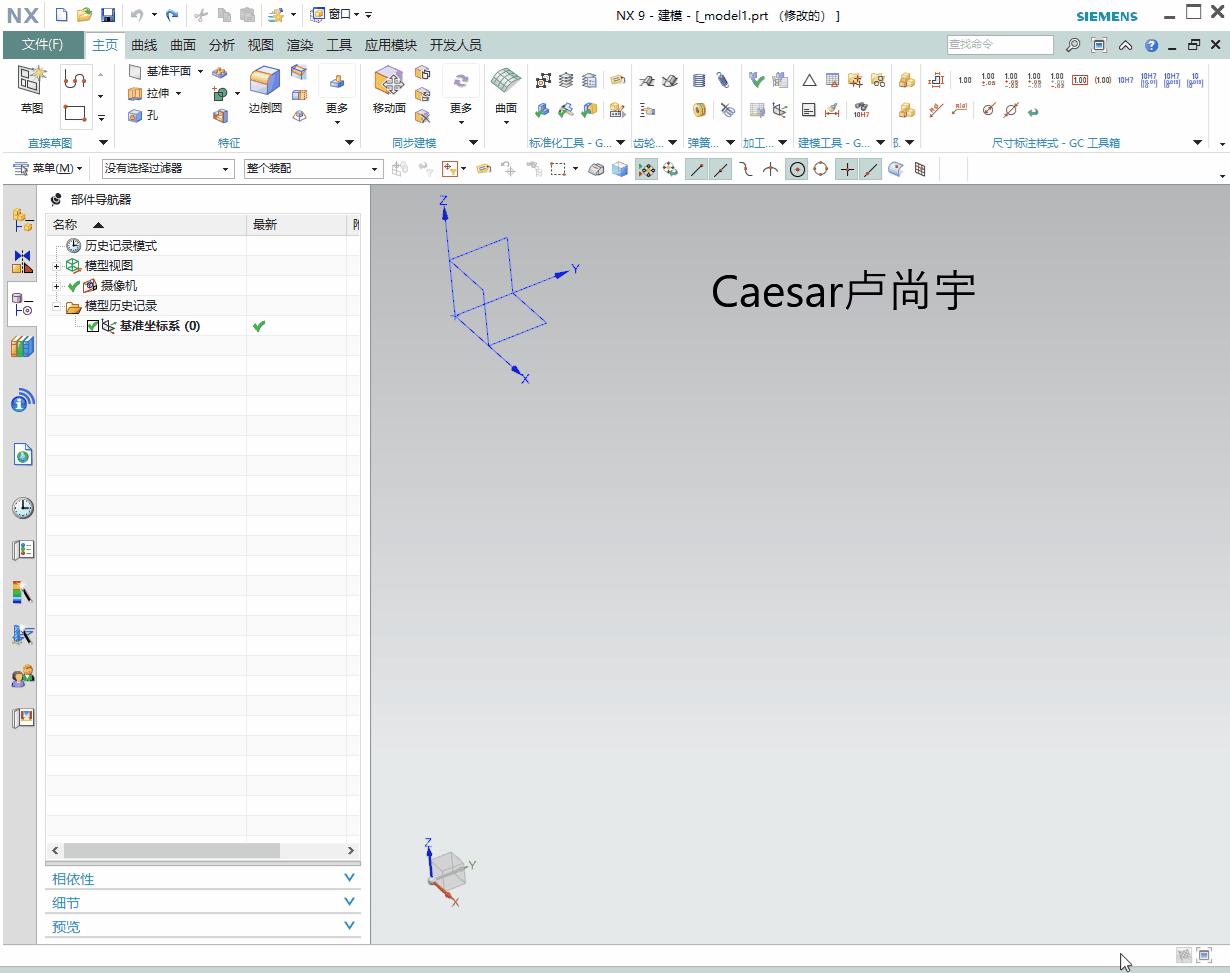
Task: Choose the 移动面 (Move Face) tool
Action: [x=388, y=81]
